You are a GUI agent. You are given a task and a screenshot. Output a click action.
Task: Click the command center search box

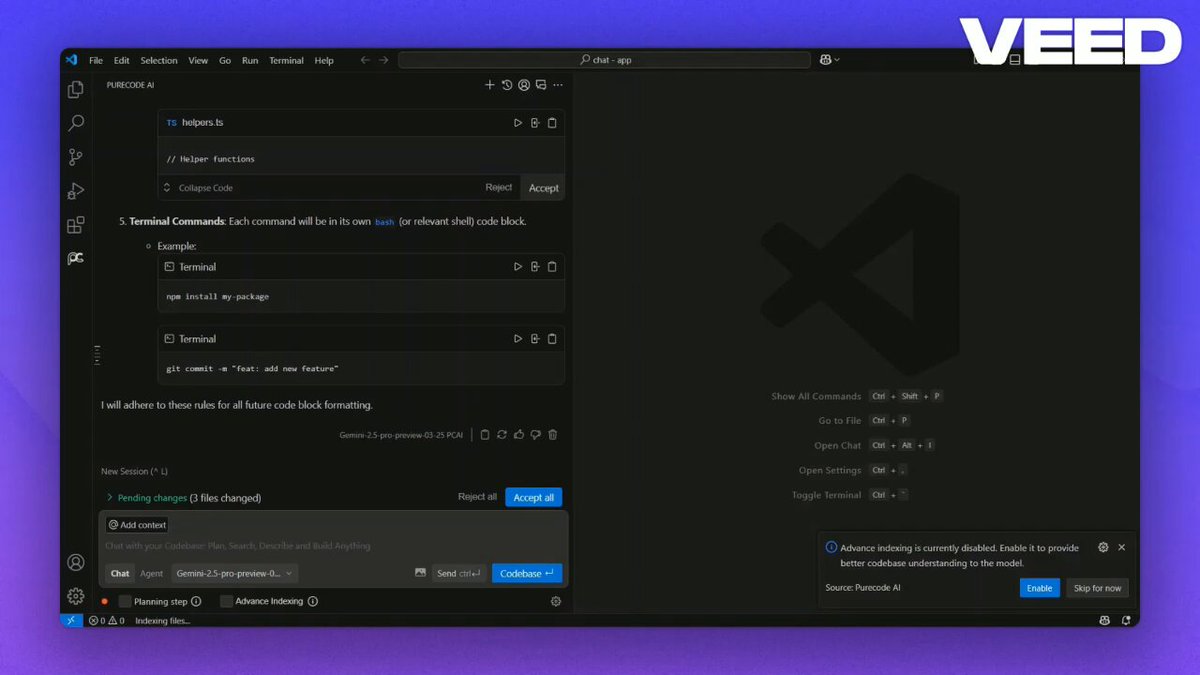[x=605, y=60]
